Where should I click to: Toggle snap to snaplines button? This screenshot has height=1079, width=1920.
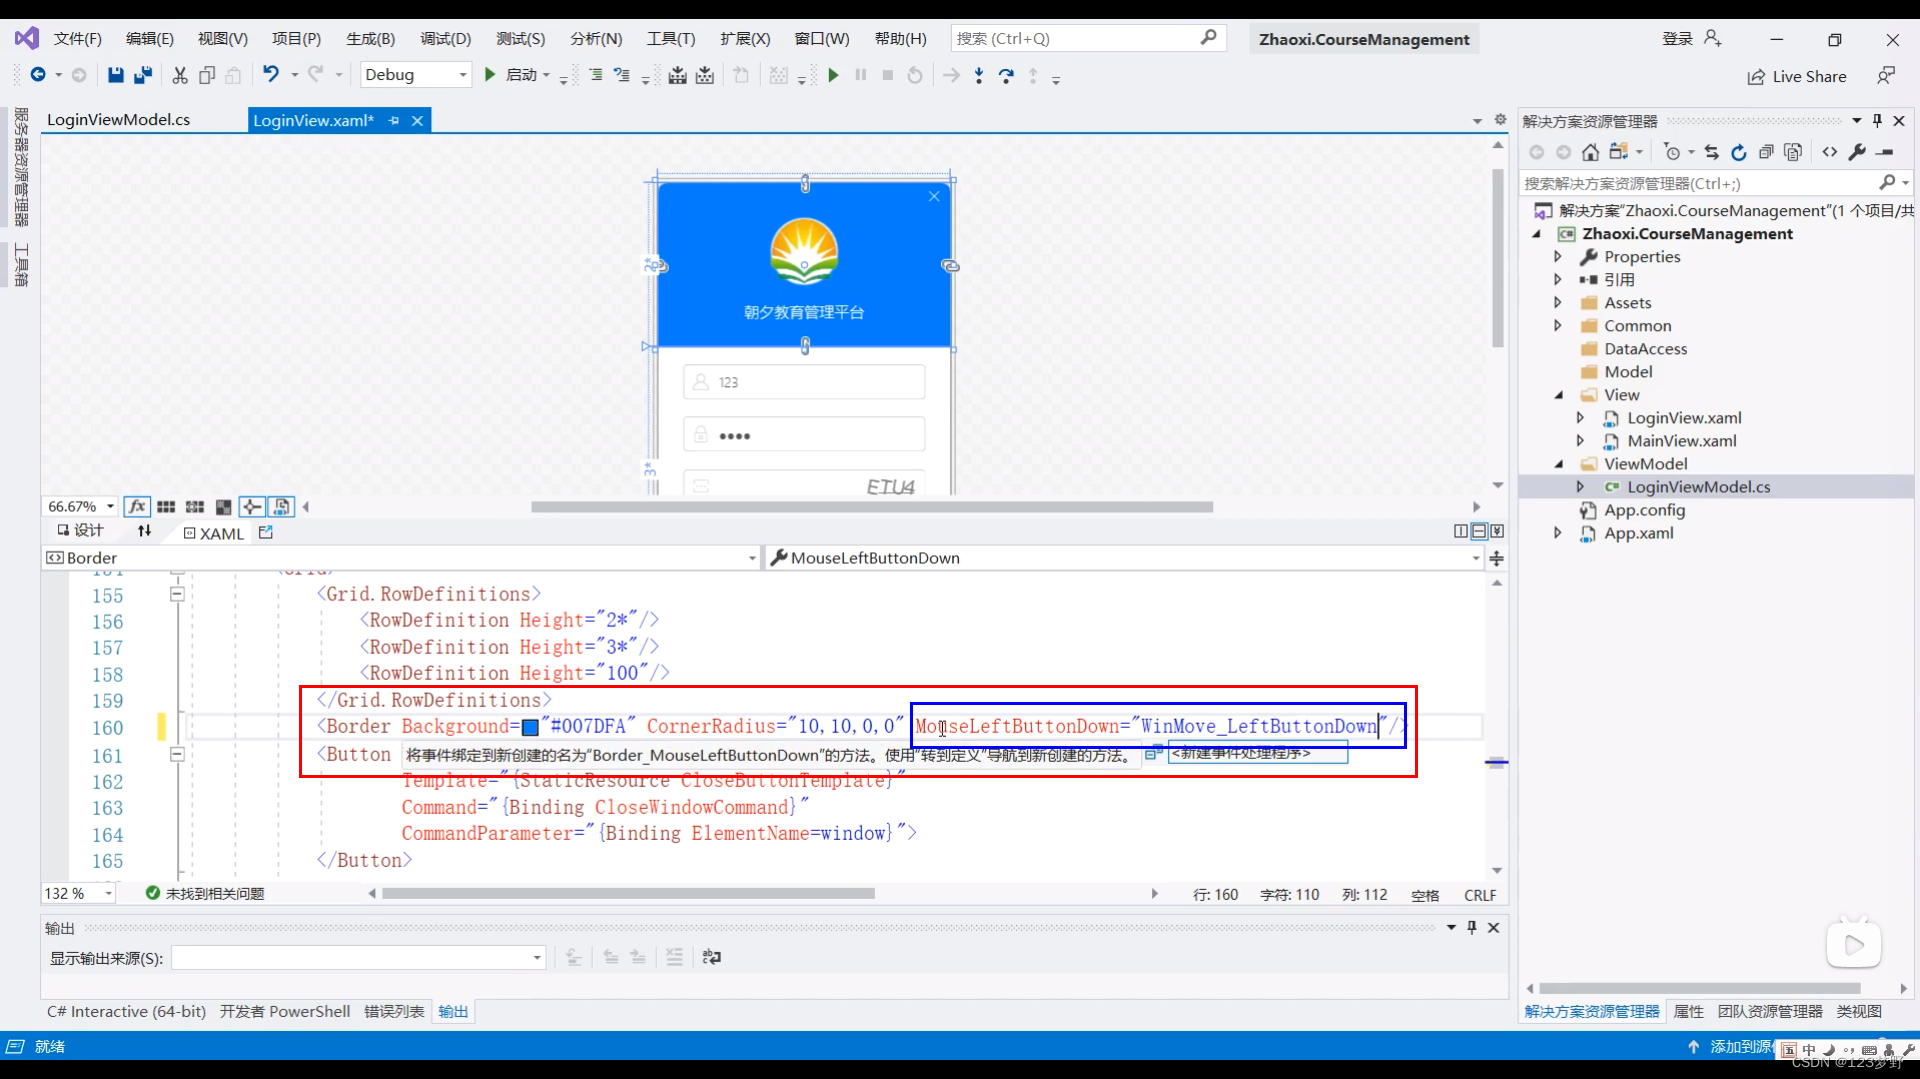(252, 507)
